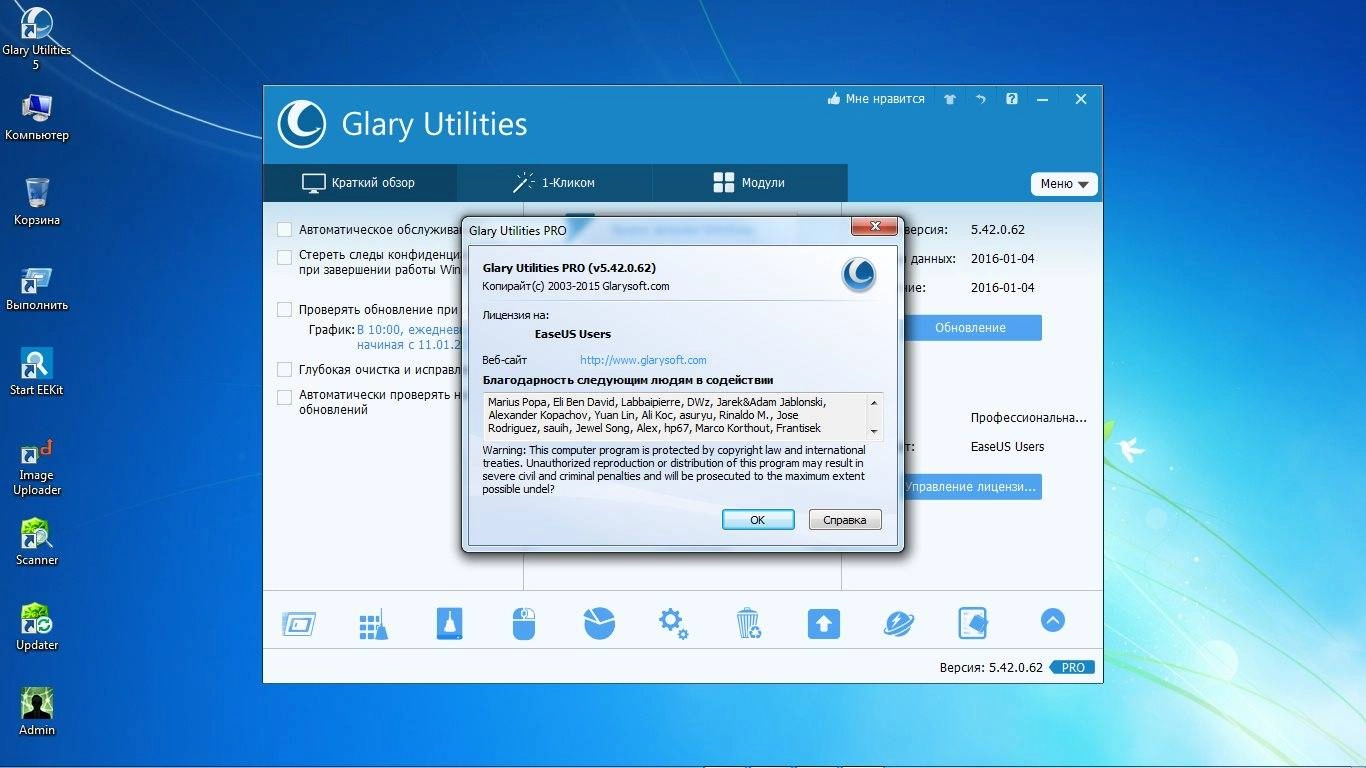This screenshot has height=768, width=1366.
Task: Click the 'Обновление' button
Action: click(x=970, y=328)
